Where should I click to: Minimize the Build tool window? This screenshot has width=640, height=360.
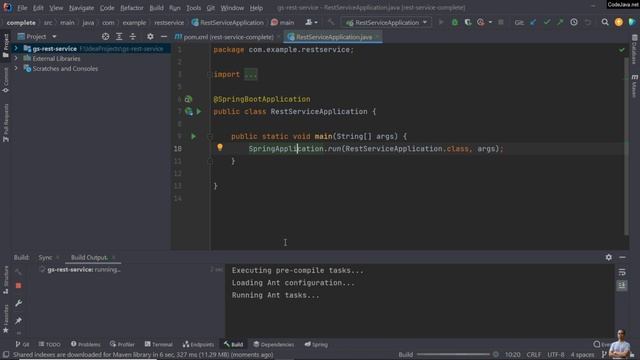coord(622,257)
